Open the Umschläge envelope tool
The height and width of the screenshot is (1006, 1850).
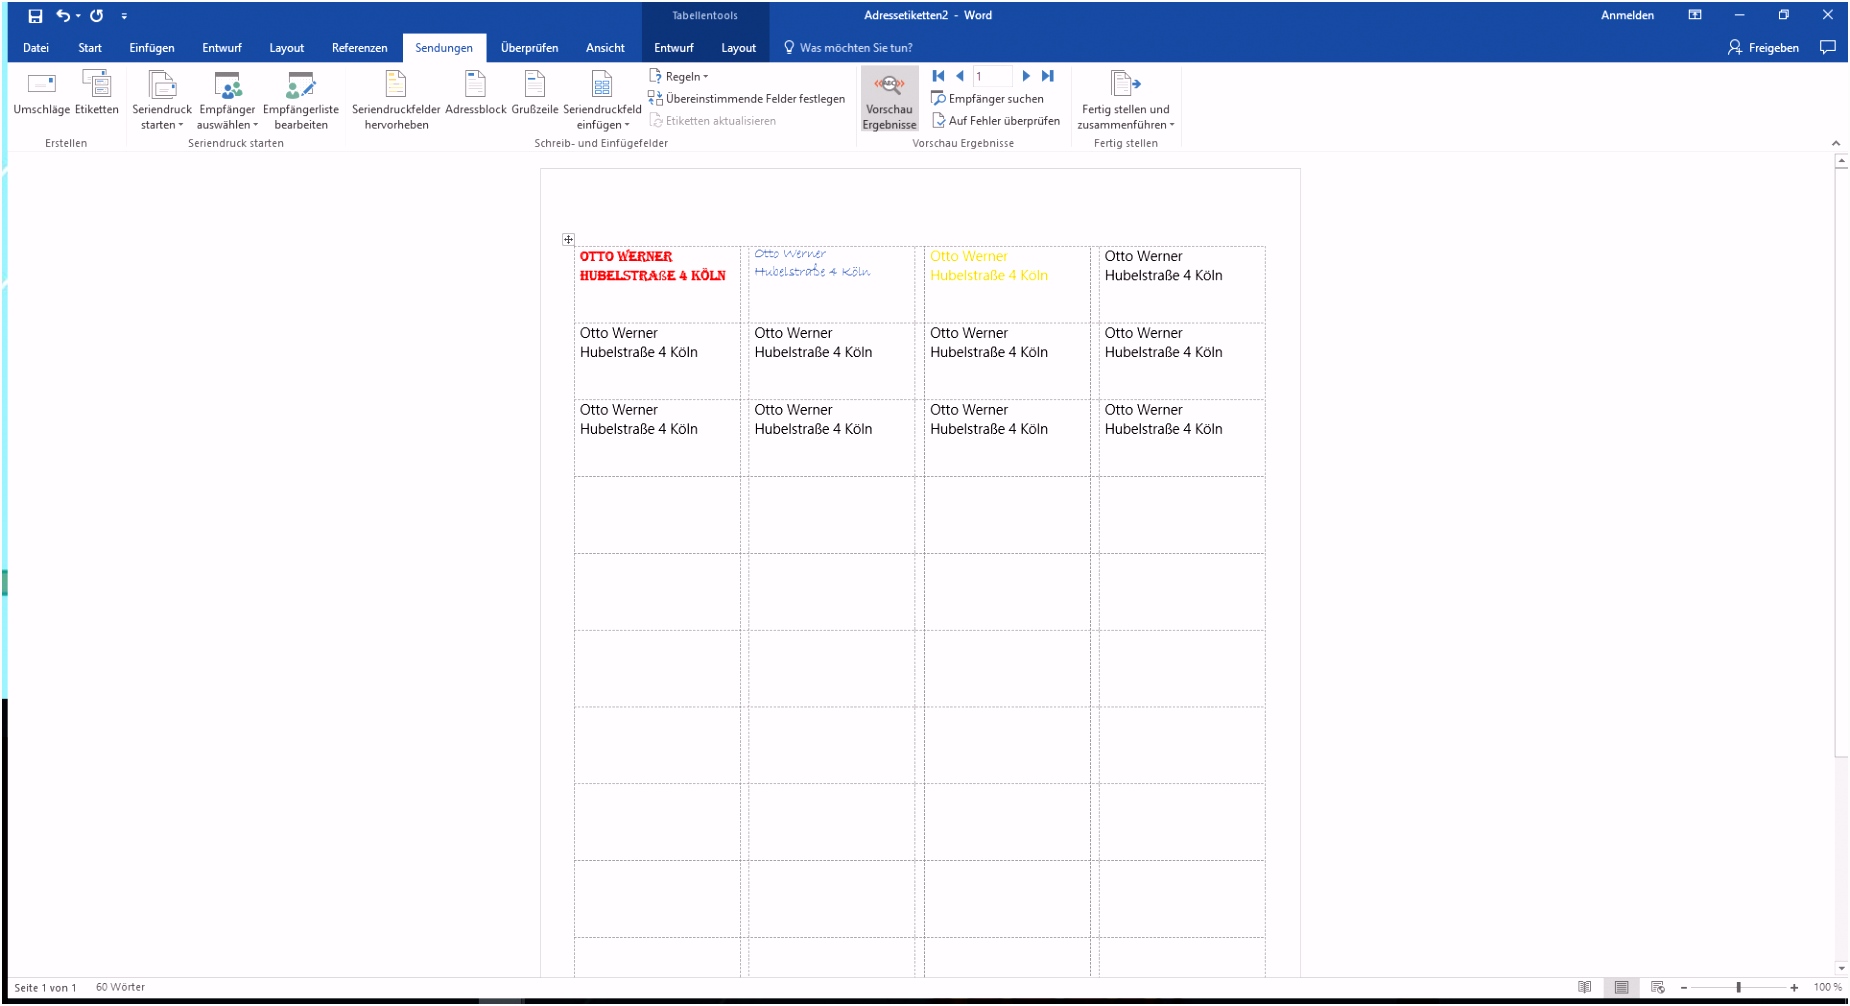(42, 95)
